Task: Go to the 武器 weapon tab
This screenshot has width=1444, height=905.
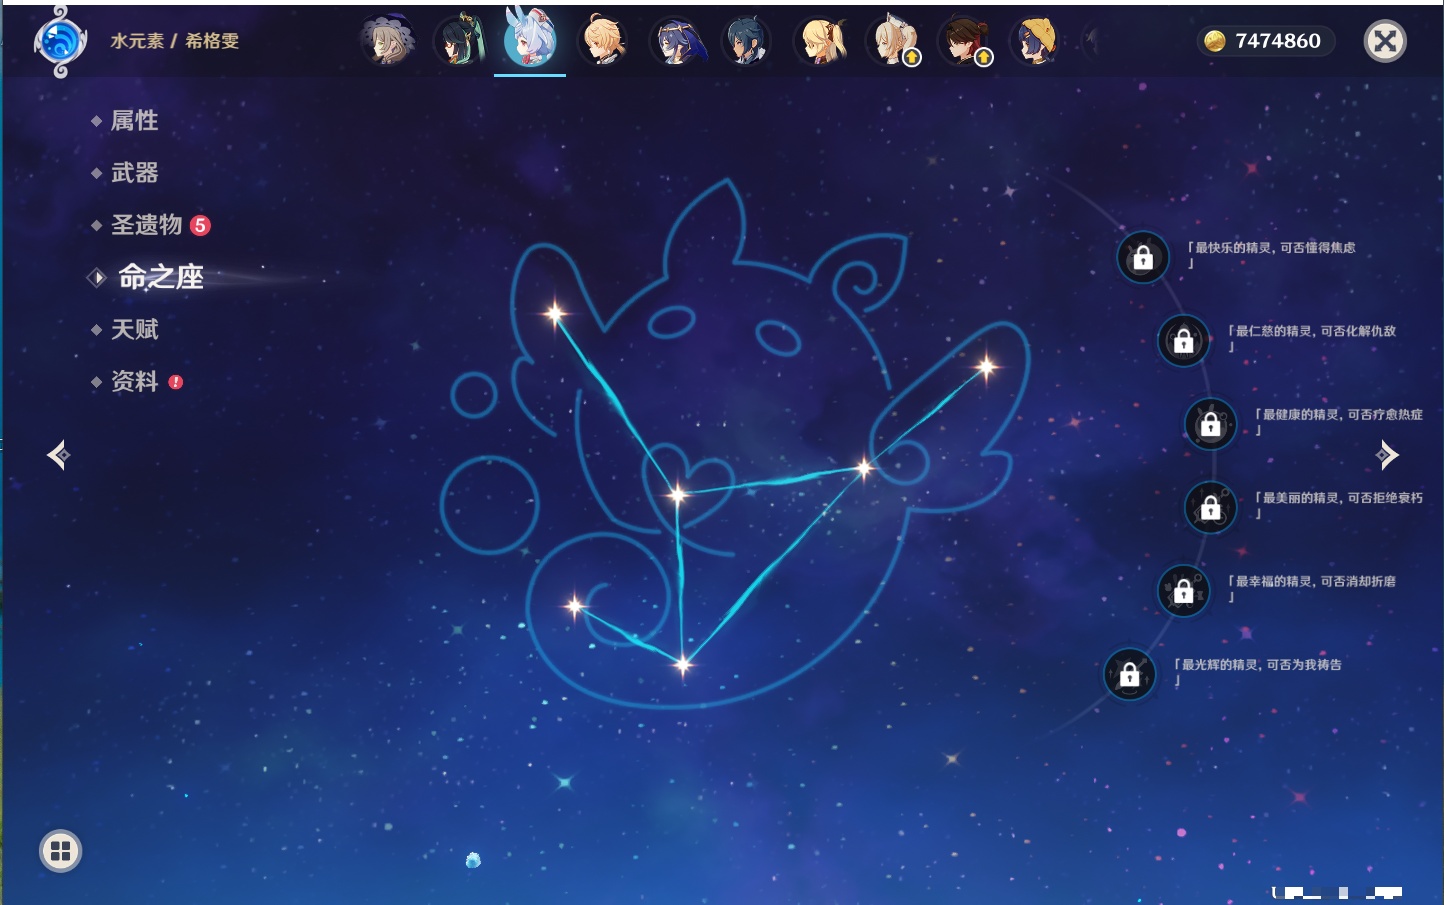Action: point(134,173)
